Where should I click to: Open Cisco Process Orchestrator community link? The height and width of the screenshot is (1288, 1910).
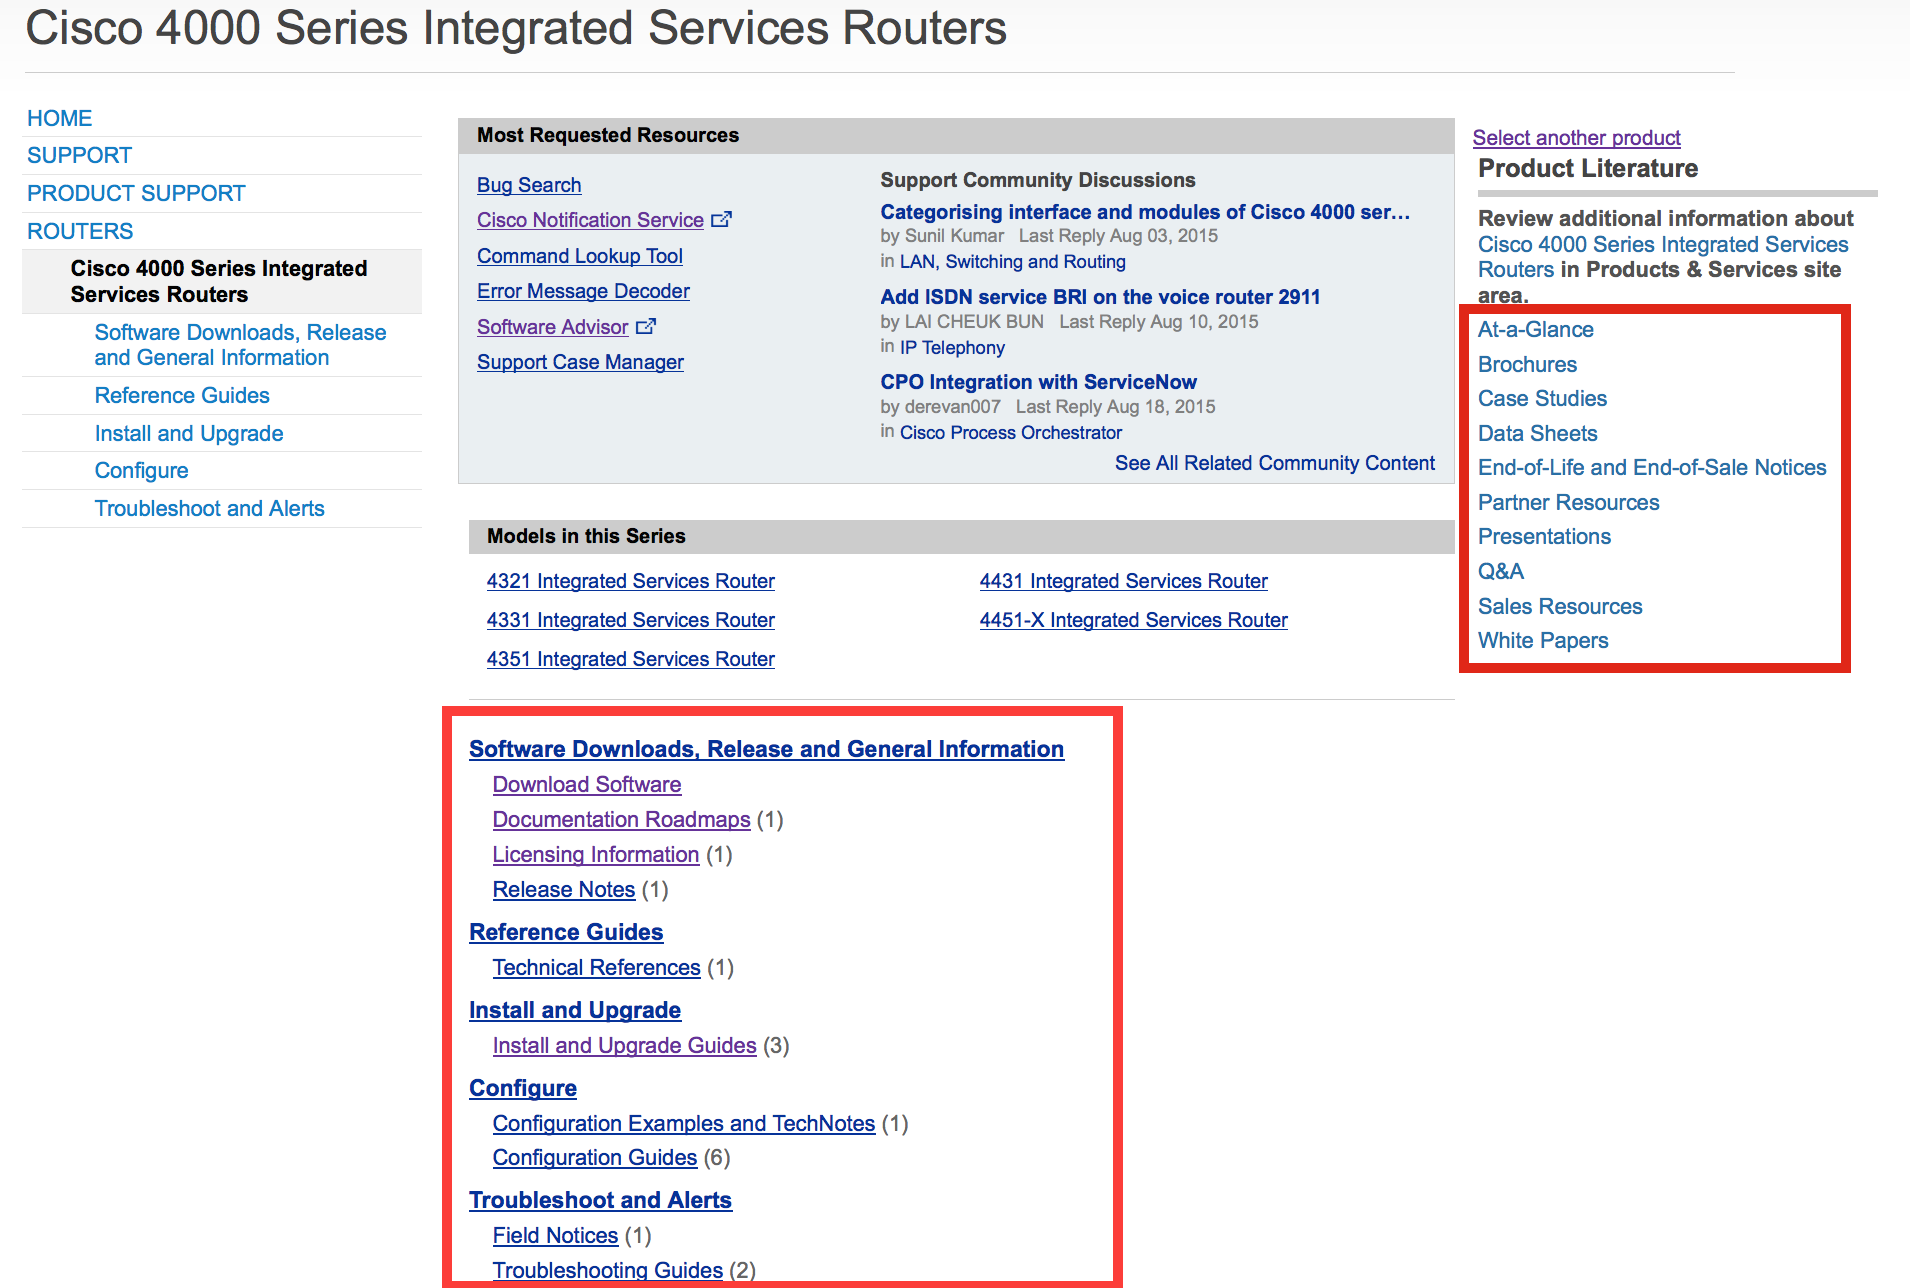pyautogui.click(x=1010, y=433)
